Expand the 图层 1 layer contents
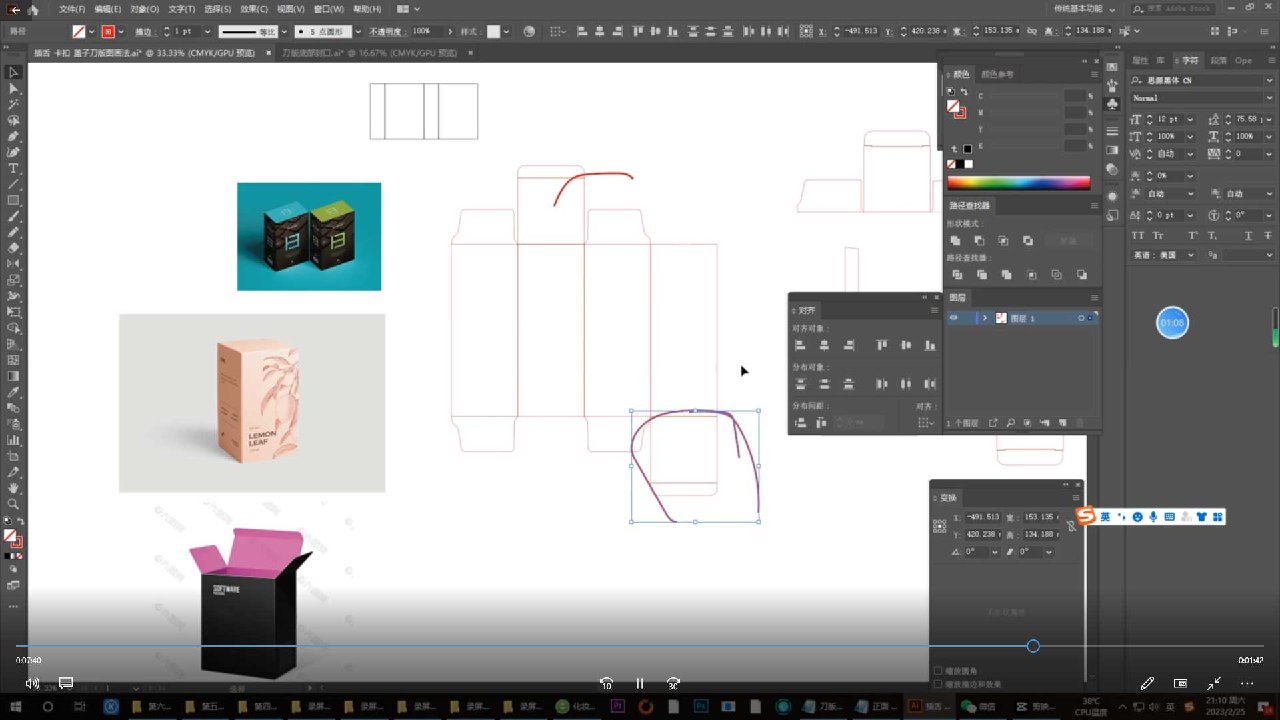Viewport: 1280px width, 720px height. coord(985,318)
